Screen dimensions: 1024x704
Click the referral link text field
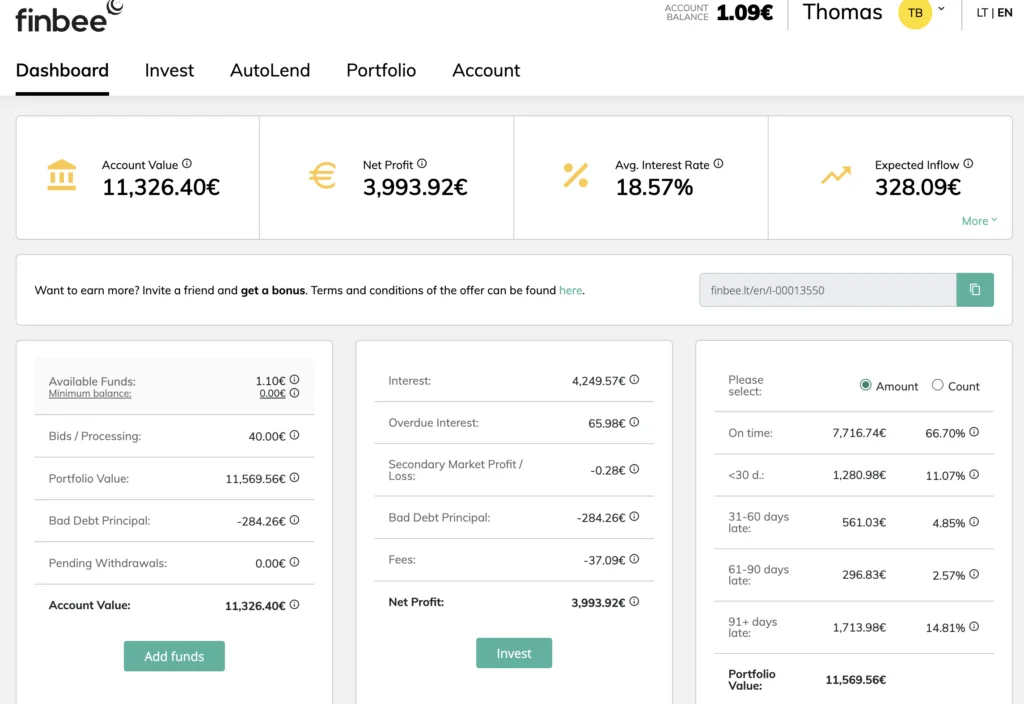(826, 290)
